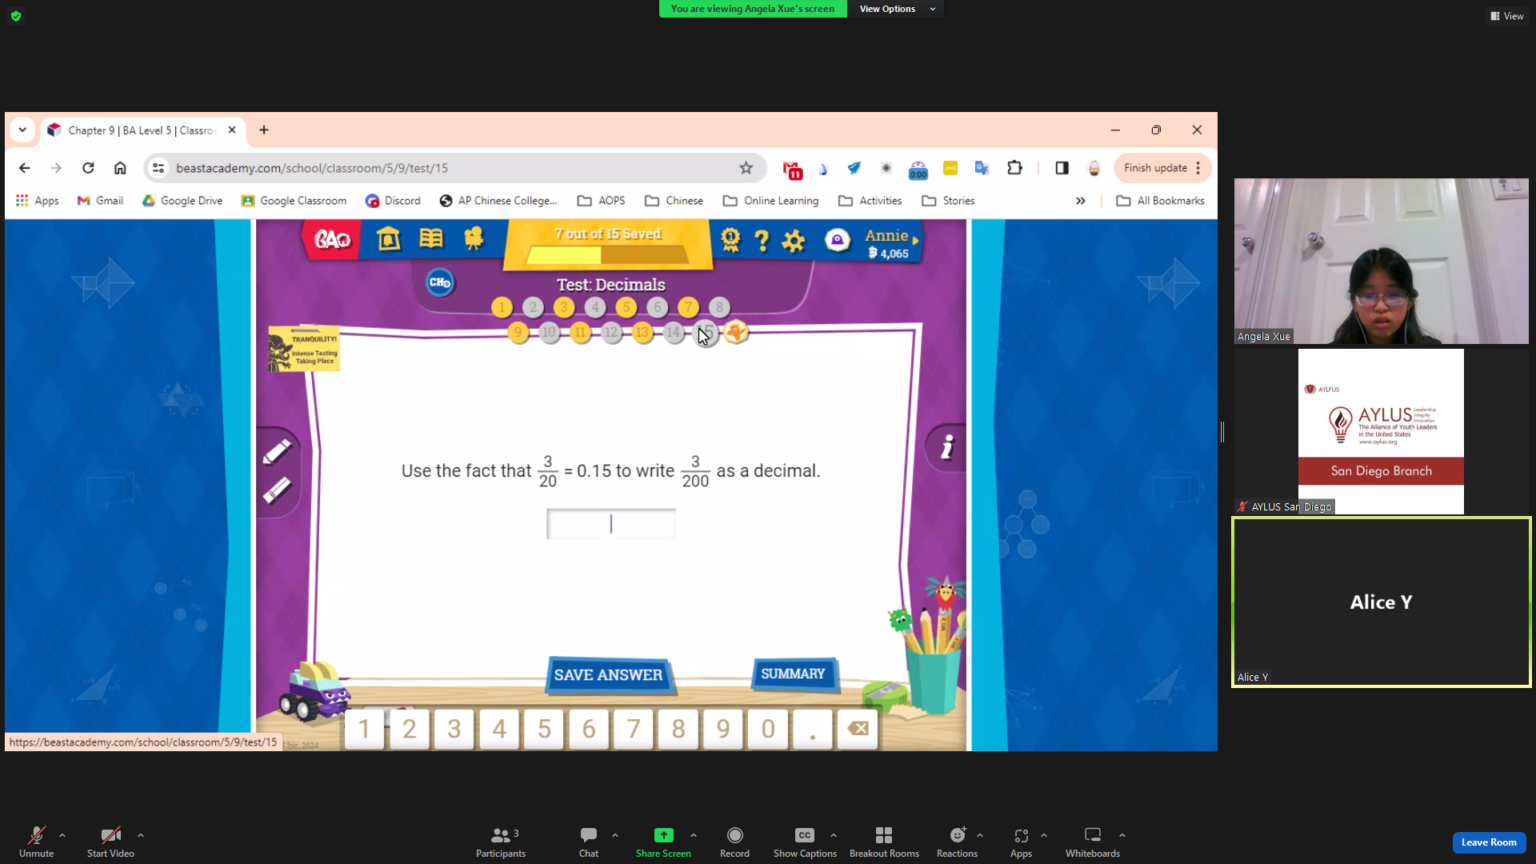This screenshot has height=864, width=1536.
Task: Expand audio options arrow next to Unmute
Action: 62,835
